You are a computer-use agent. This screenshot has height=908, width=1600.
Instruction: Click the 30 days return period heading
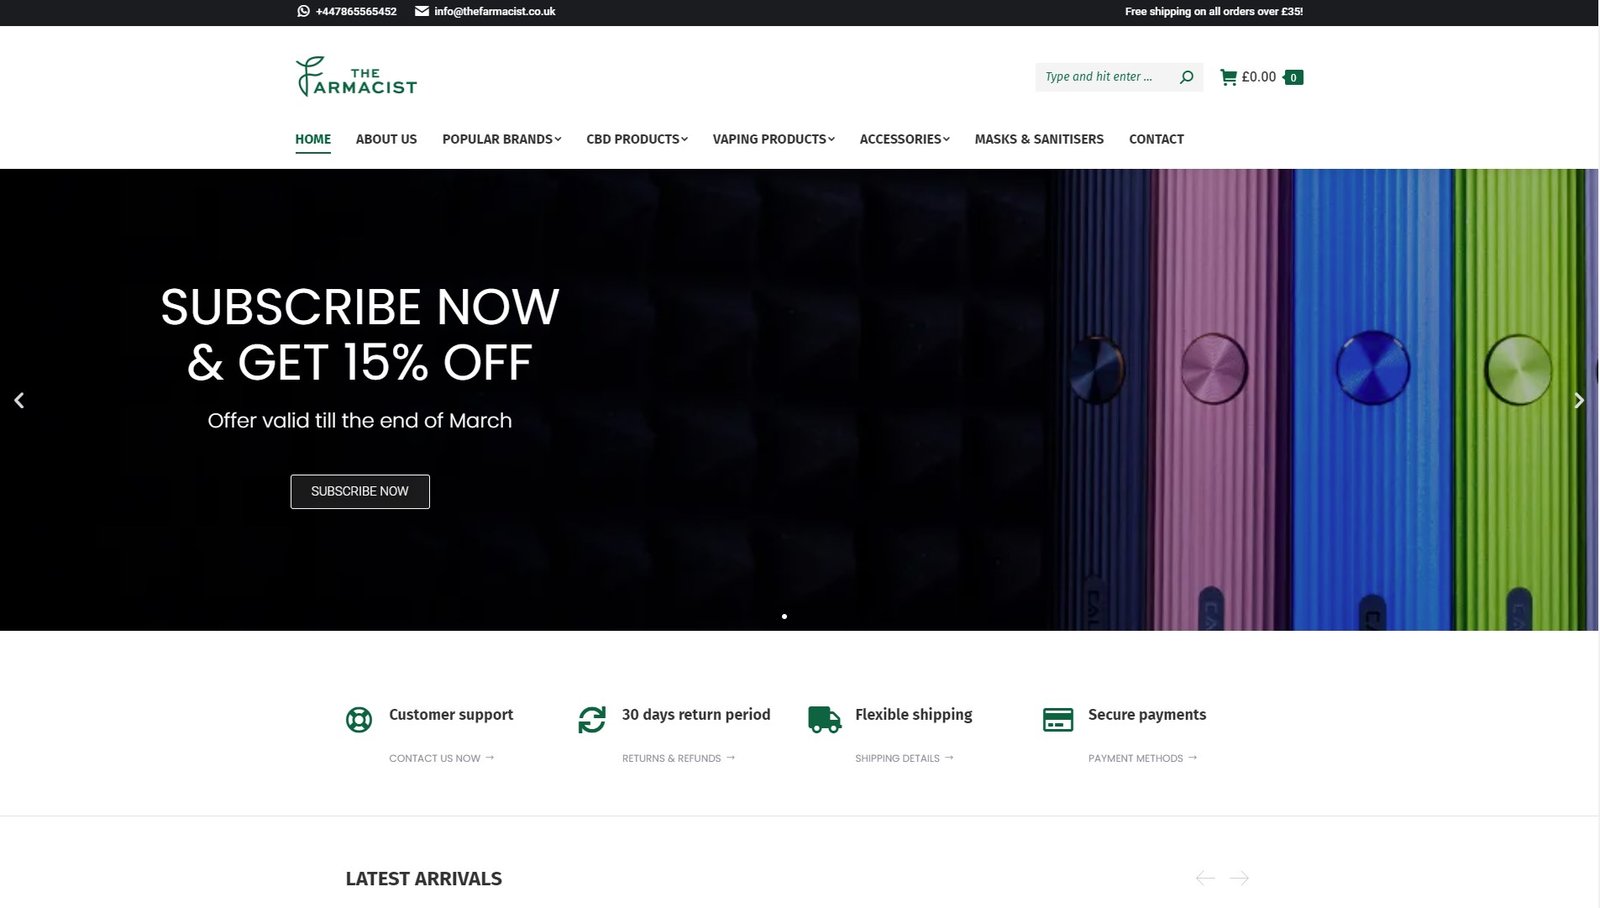696,714
